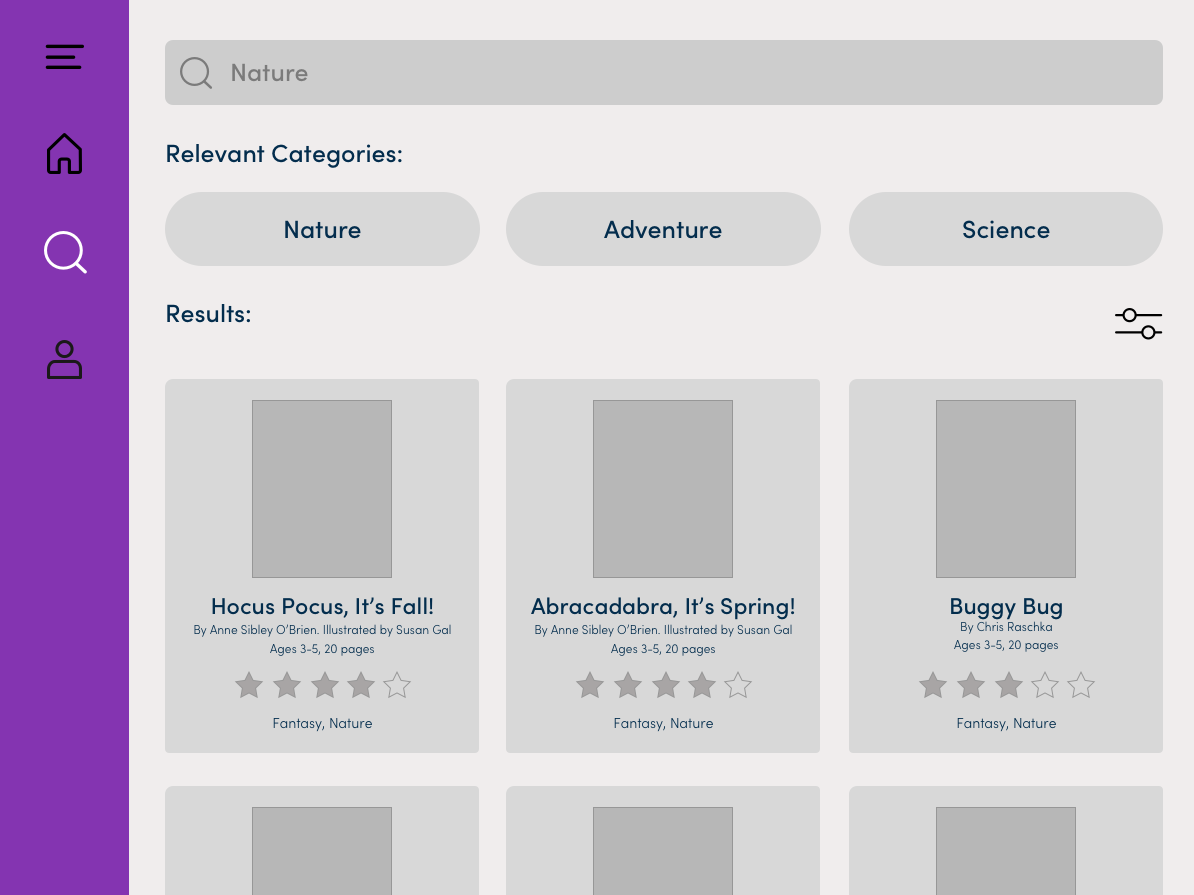Click the magnifier icon in search bar
The height and width of the screenshot is (895, 1194).
coord(195,73)
